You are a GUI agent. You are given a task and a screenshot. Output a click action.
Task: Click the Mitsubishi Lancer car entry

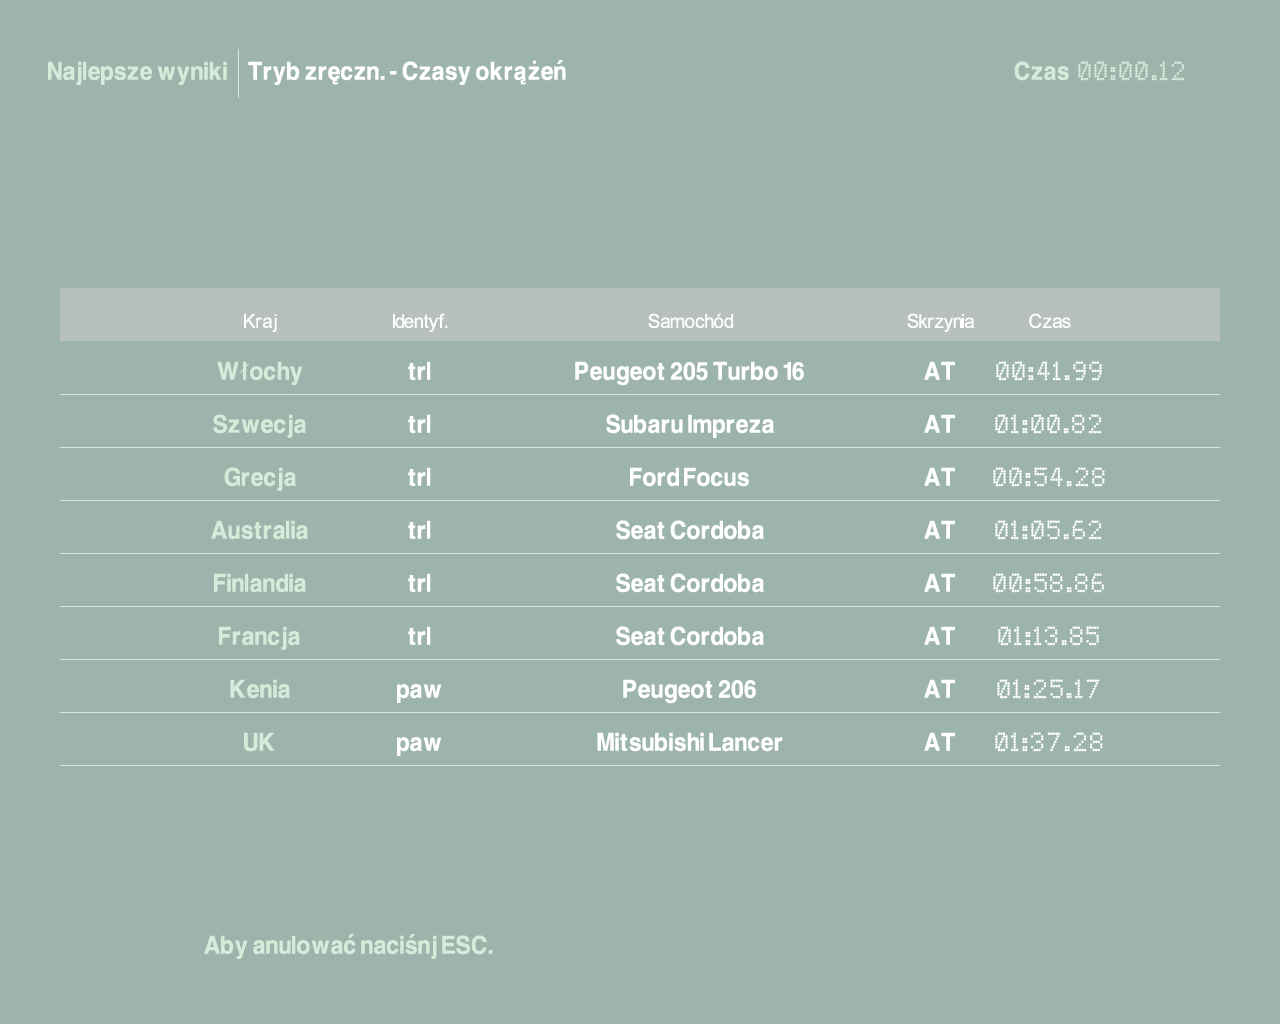coord(689,743)
